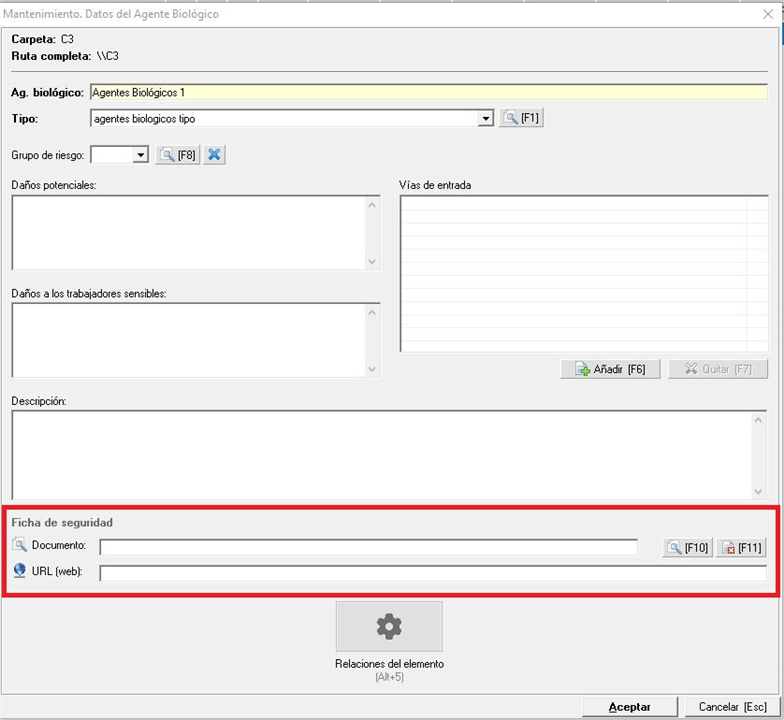
Task: Click trabajadores sensibles scrollbar down arrow
Action: (372, 369)
